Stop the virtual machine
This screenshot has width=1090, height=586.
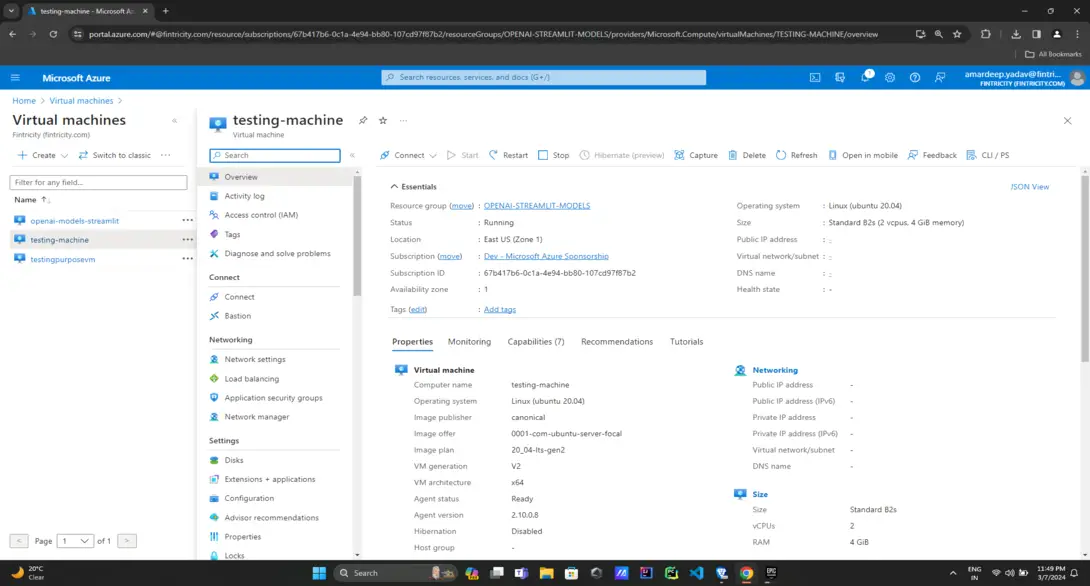pyautogui.click(x=553, y=155)
